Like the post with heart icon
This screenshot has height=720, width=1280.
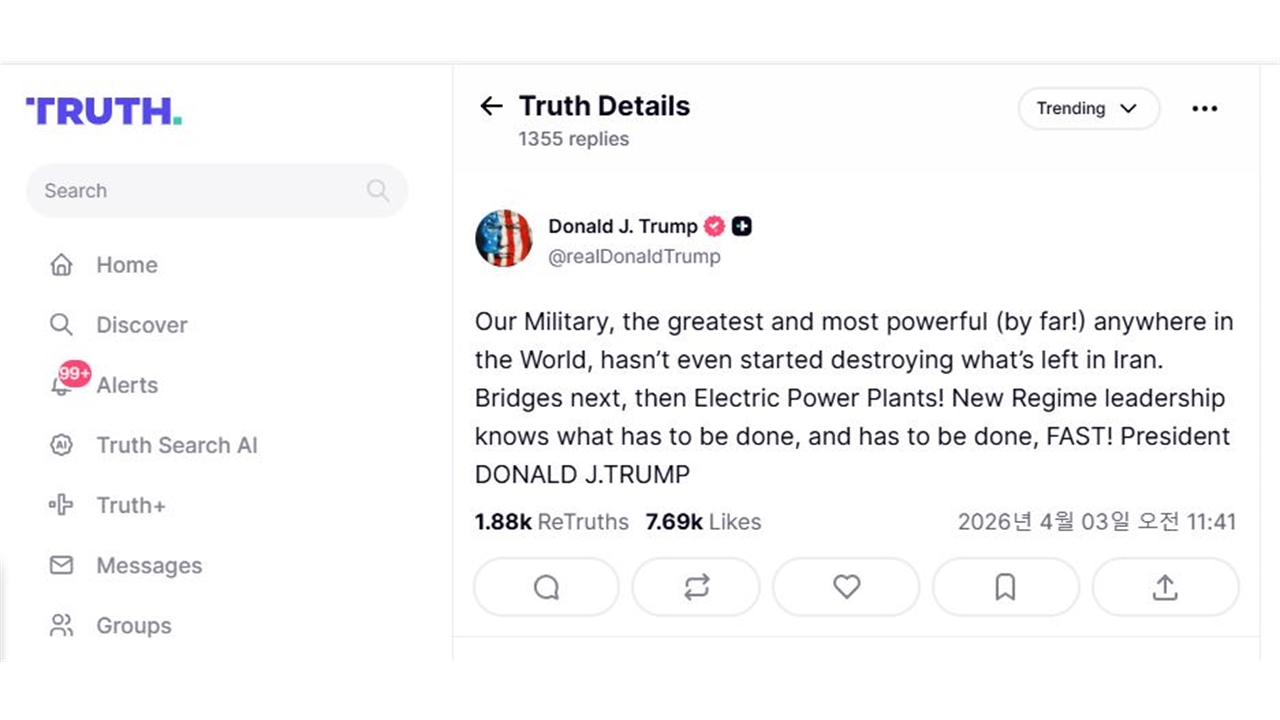(x=846, y=587)
